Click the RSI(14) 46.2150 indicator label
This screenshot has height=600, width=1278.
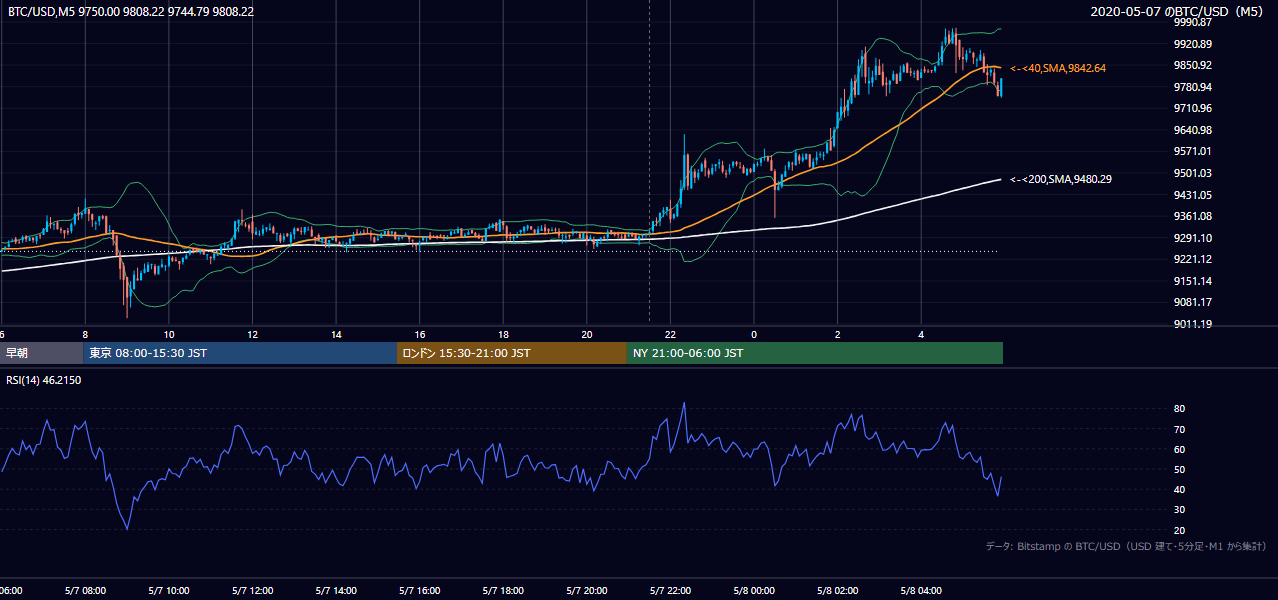(x=44, y=381)
